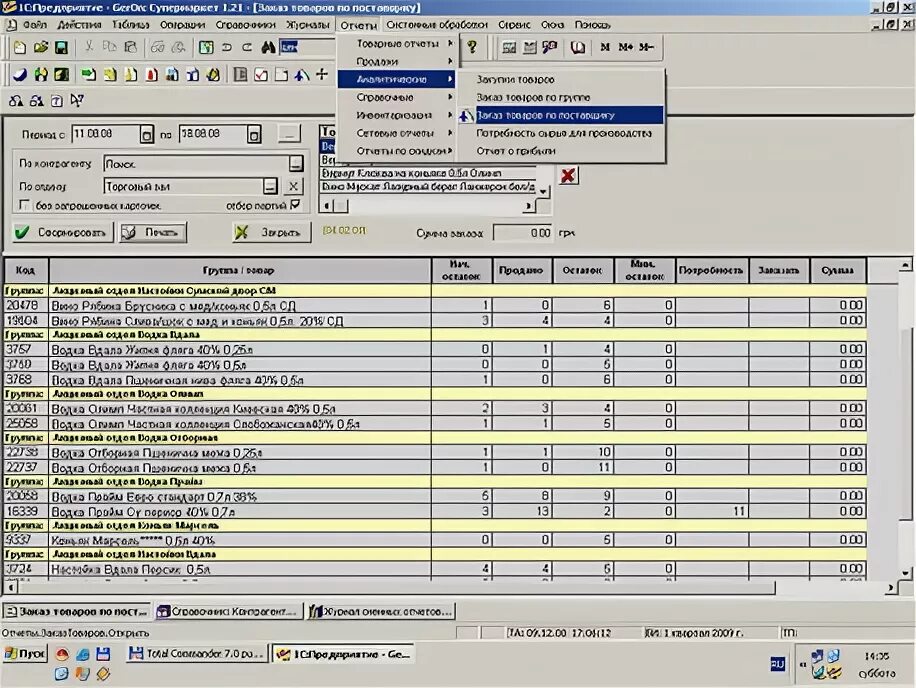Click the yellow question mark Help icon
The image size is (916, 688).
click(472, 47)
